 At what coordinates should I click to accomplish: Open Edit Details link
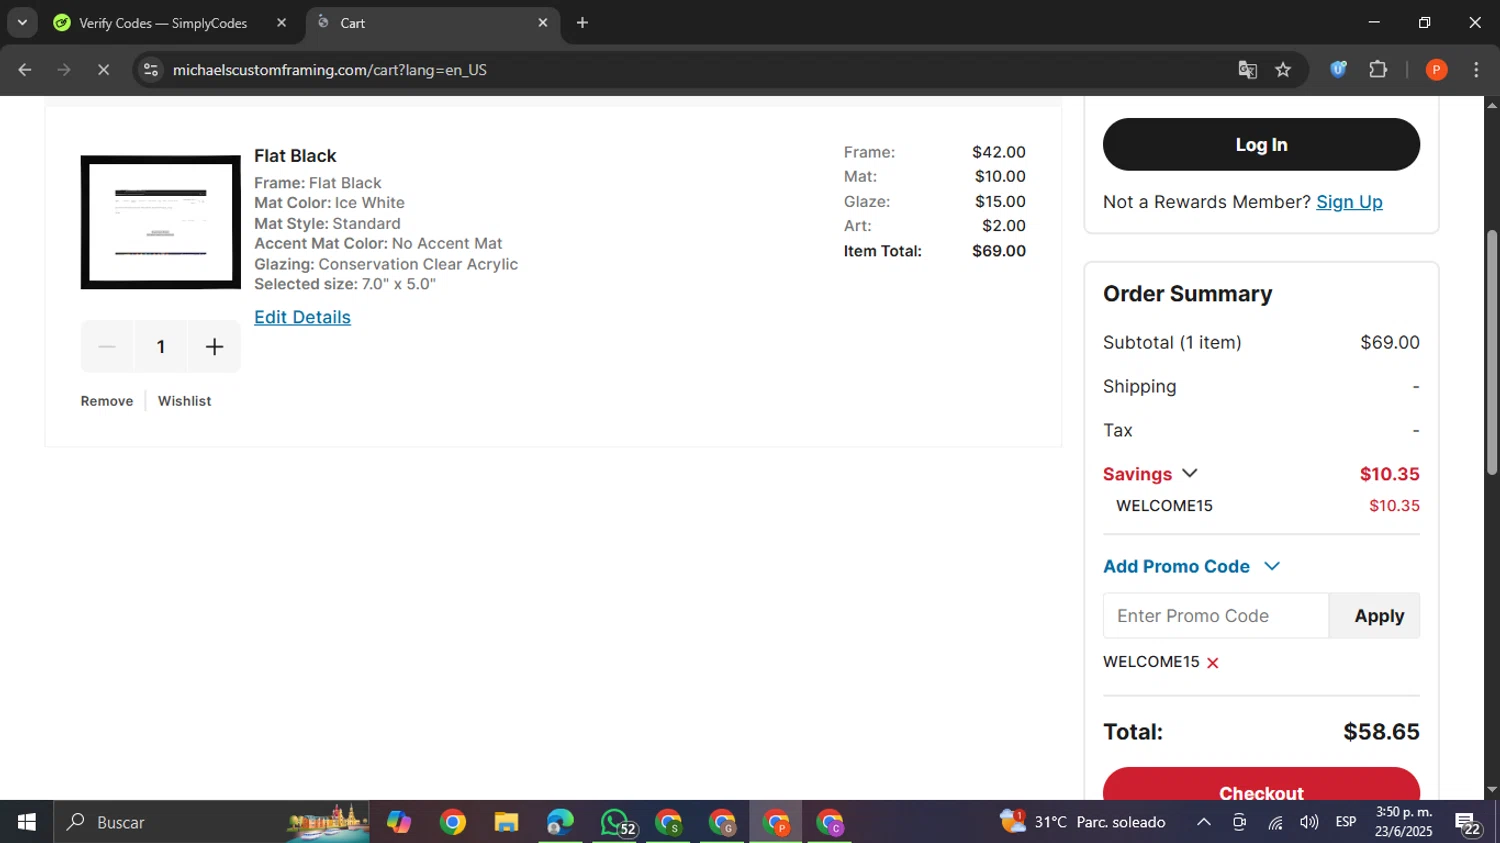pos(302,317)
